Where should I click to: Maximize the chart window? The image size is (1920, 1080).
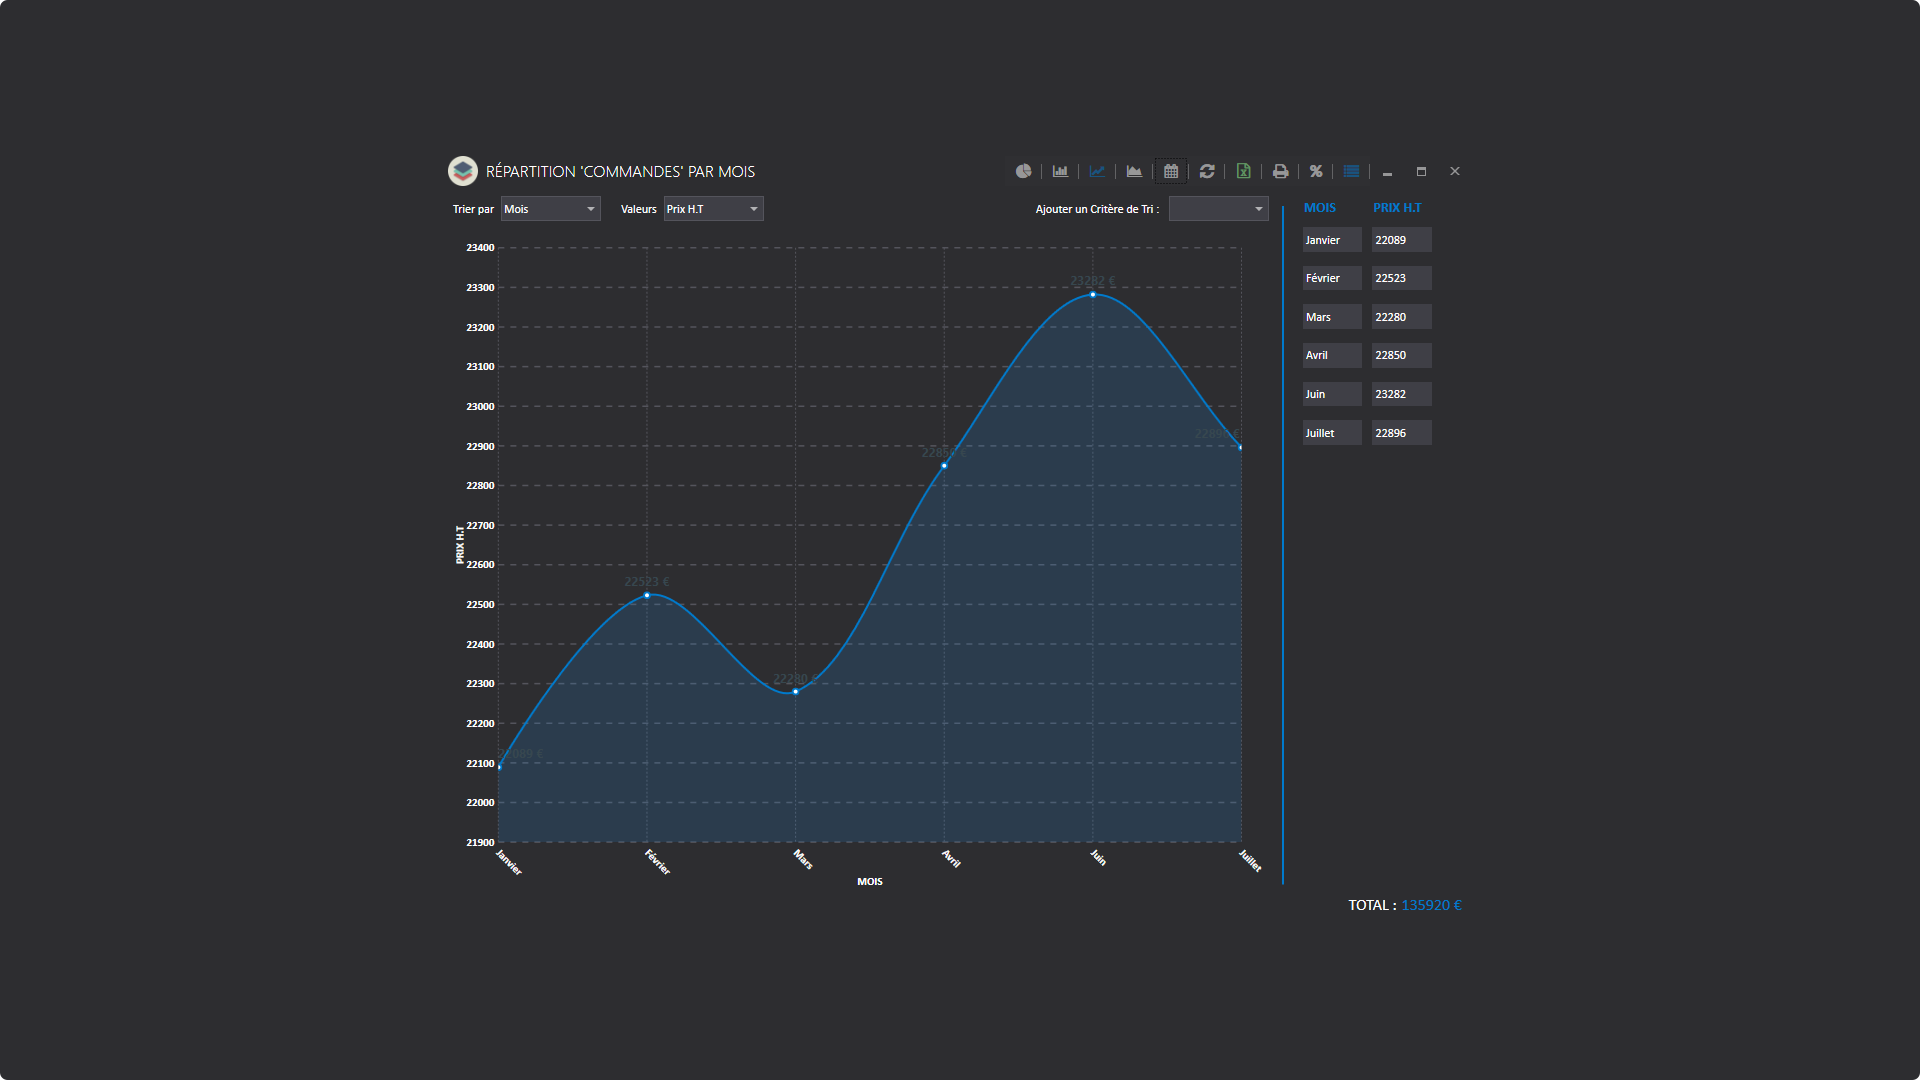(1421, 172)
